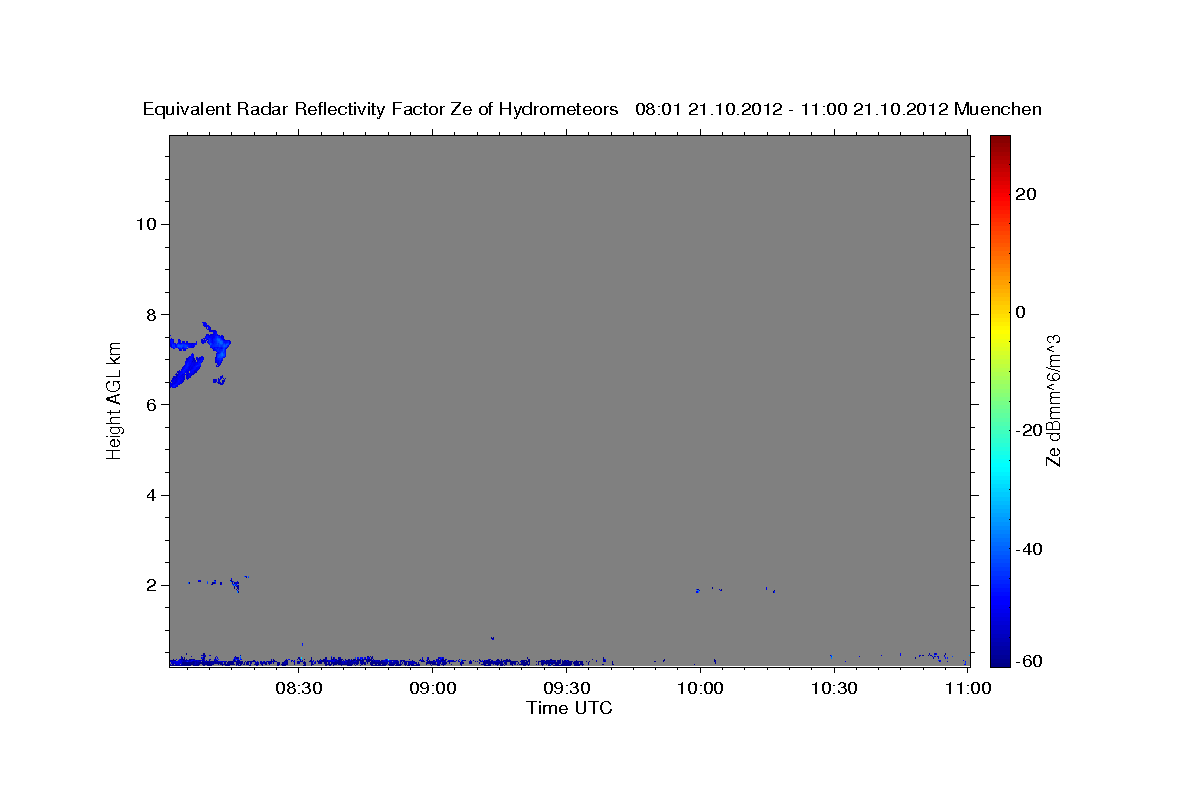The height and width of the screenshot is (800, 1200).
Task: Click the '09:30' time axis label
Action: [x=567, y=688]
